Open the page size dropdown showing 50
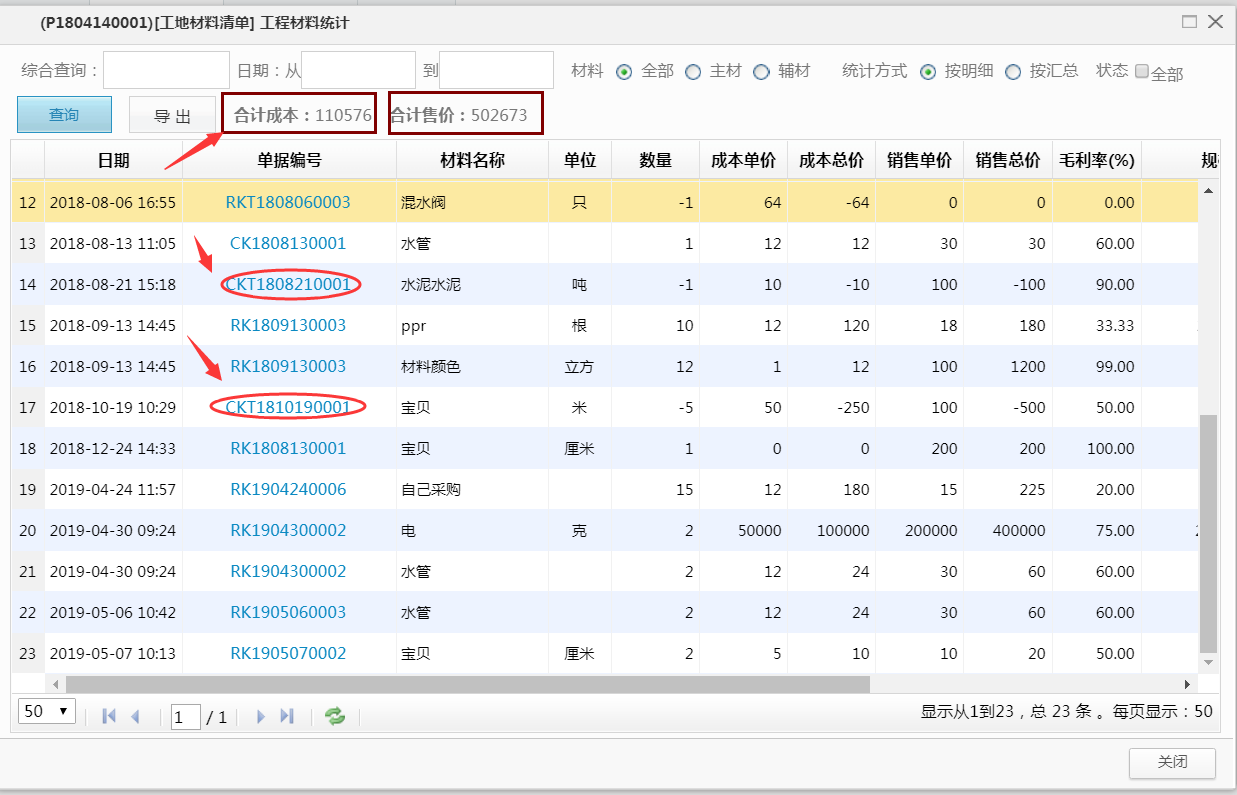This screenshot has width=1237, height=795. tap(47, 711)
